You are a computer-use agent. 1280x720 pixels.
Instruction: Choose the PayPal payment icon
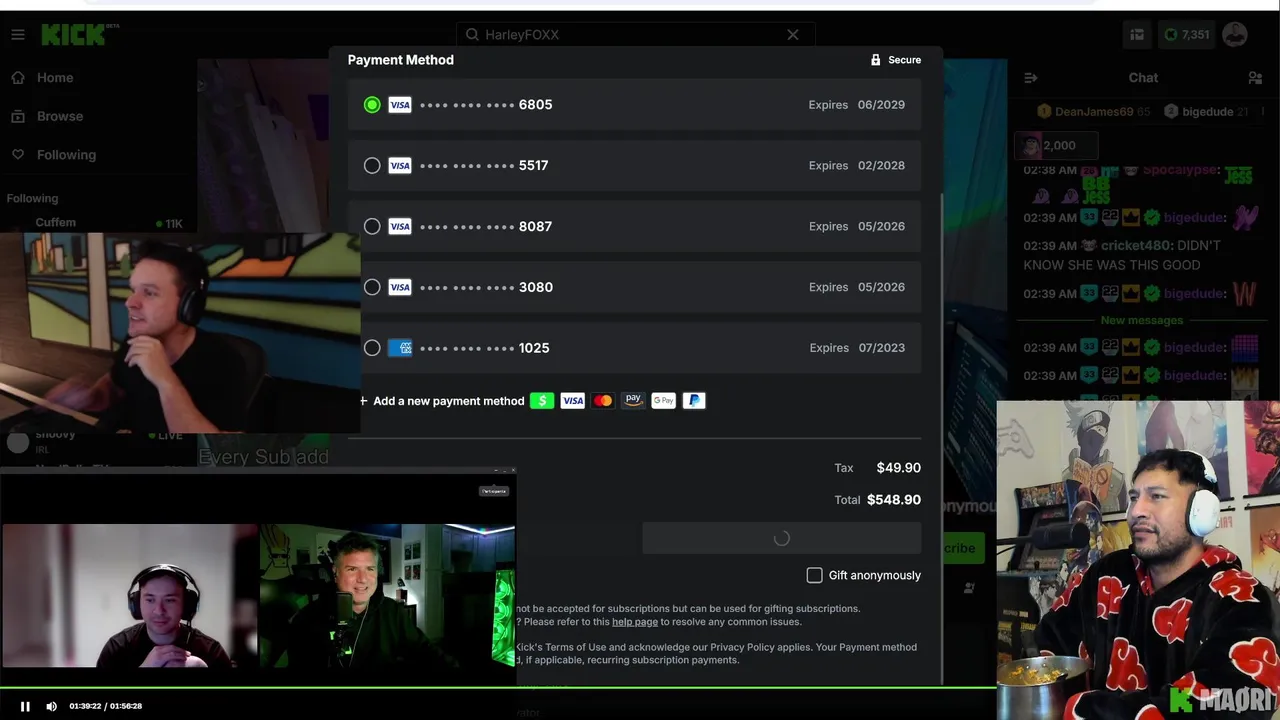click(x=694, y=401)
